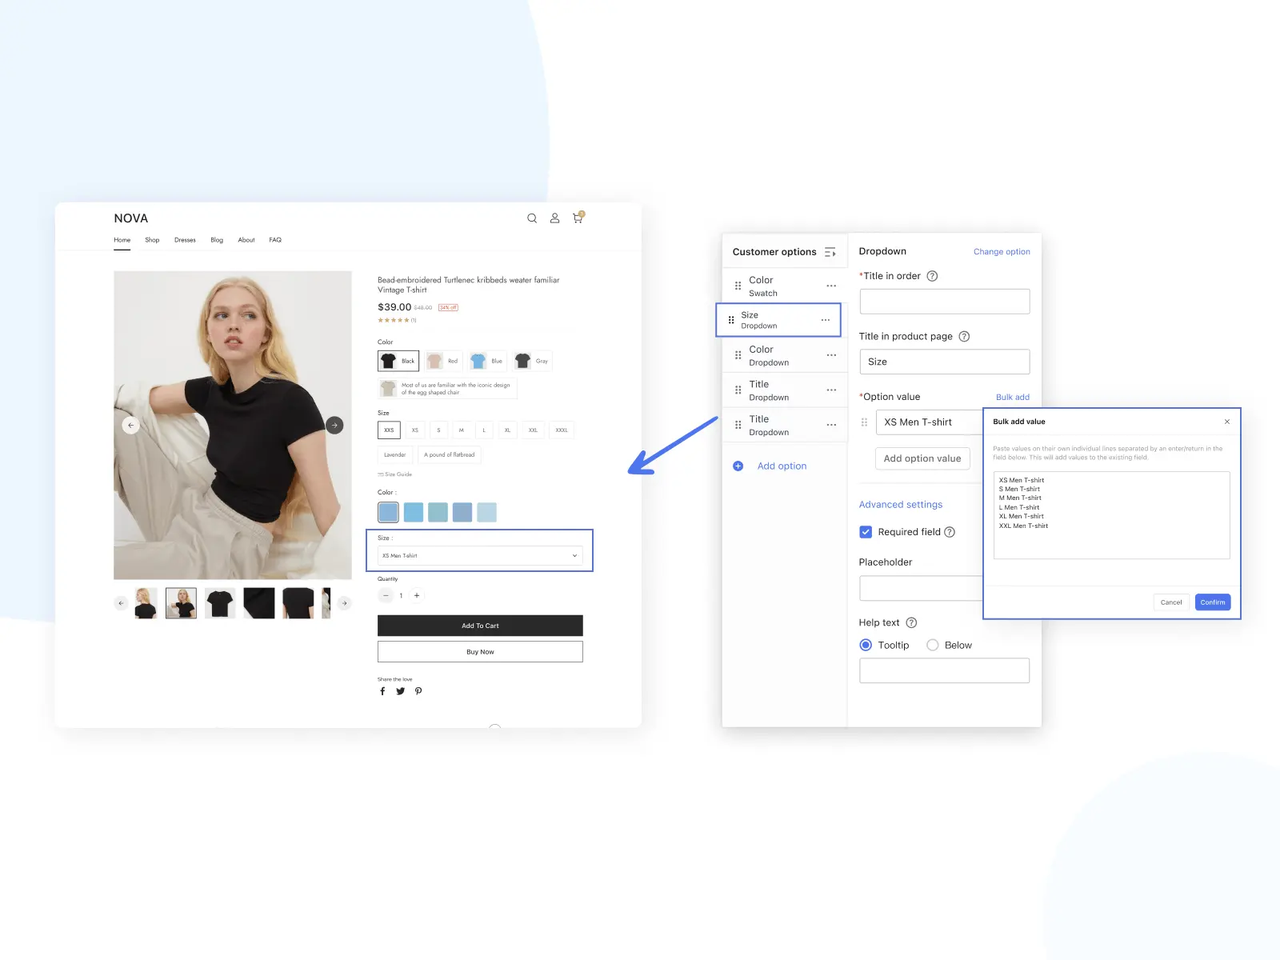Increase quantity with the plus button

coord(417,596)
